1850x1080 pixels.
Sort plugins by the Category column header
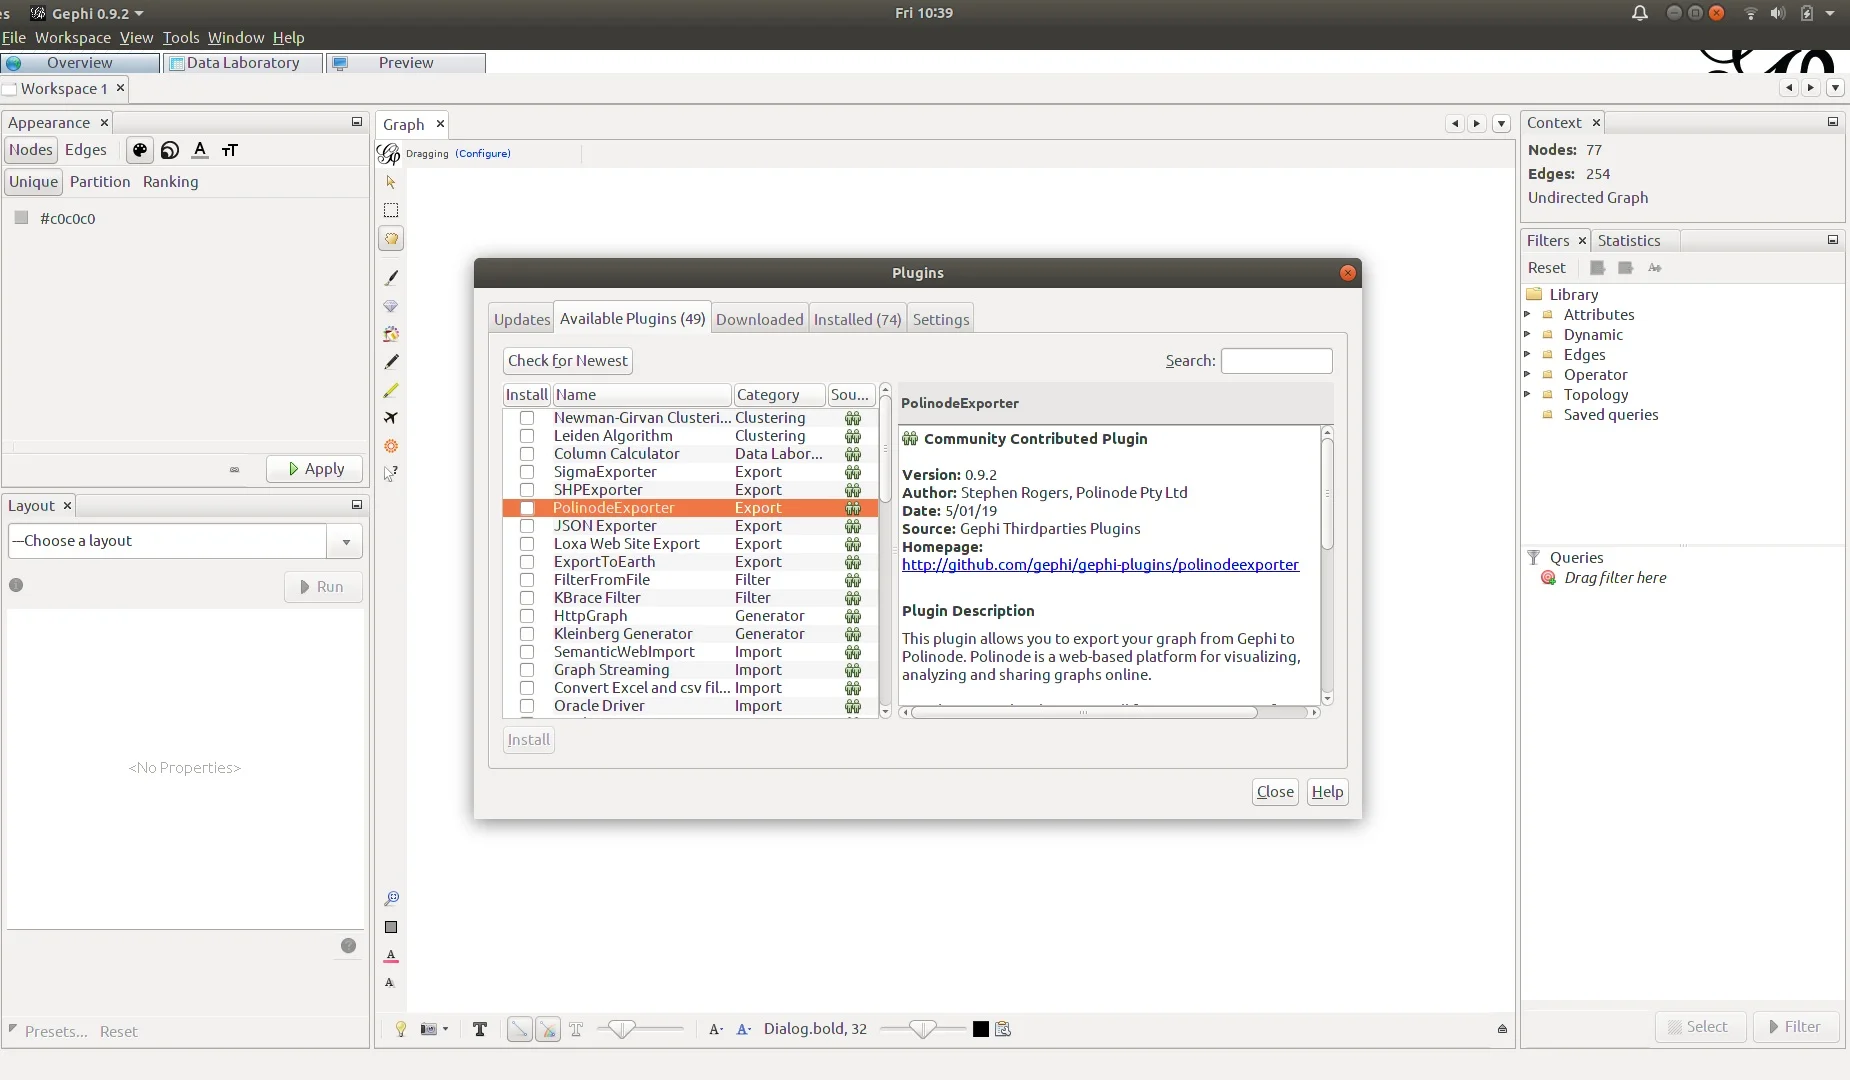(x=780, y=395)
